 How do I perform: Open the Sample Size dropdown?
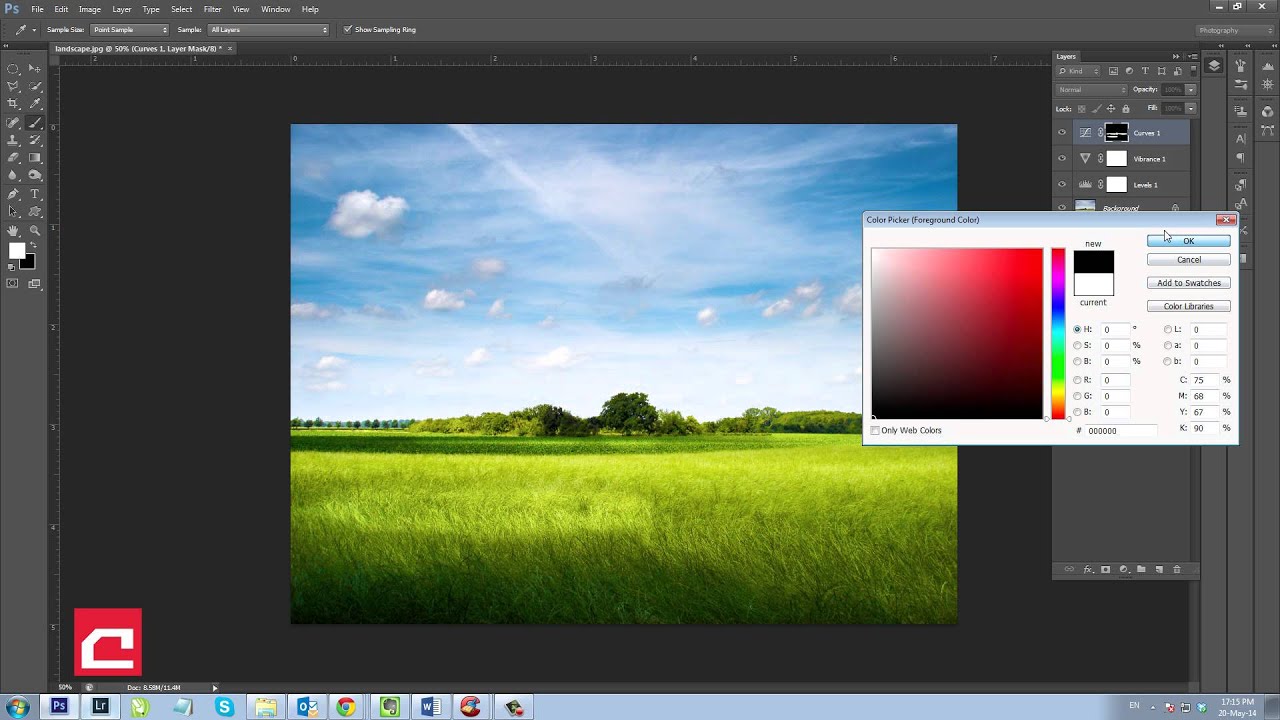click(x=130, y=30)
